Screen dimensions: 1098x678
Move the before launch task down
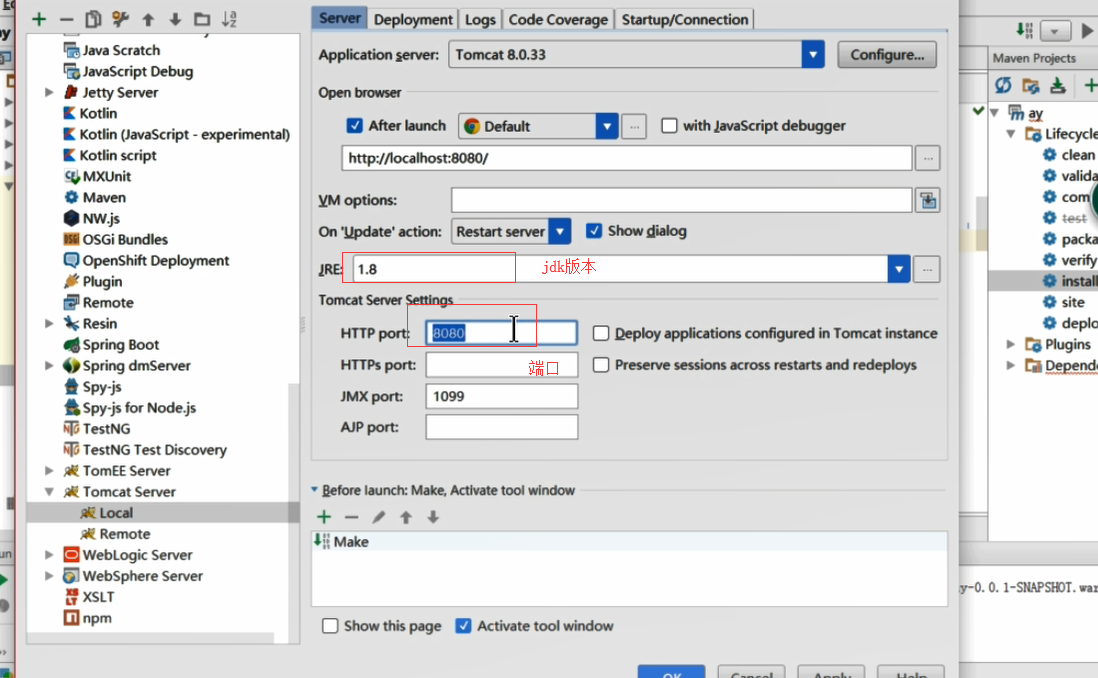point(433,517)
